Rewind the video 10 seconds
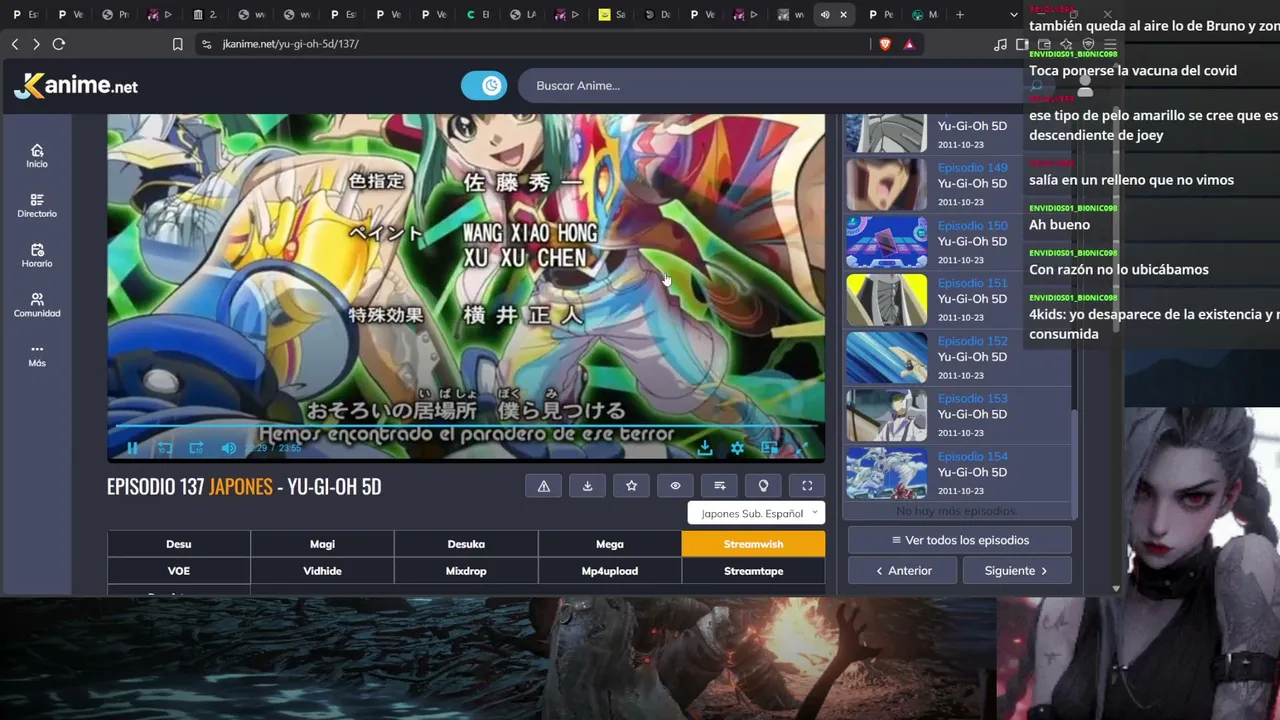Image resolution: width=1280 pixels, height=720 pixels. coord(165,448)
